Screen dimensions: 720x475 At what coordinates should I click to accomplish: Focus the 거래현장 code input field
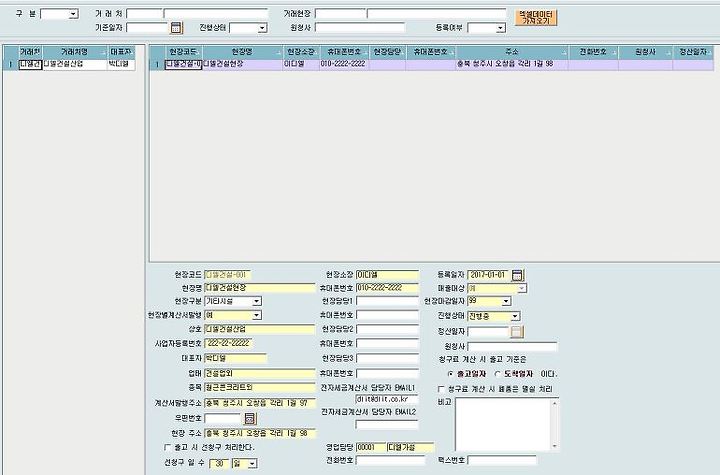(340, 14)
